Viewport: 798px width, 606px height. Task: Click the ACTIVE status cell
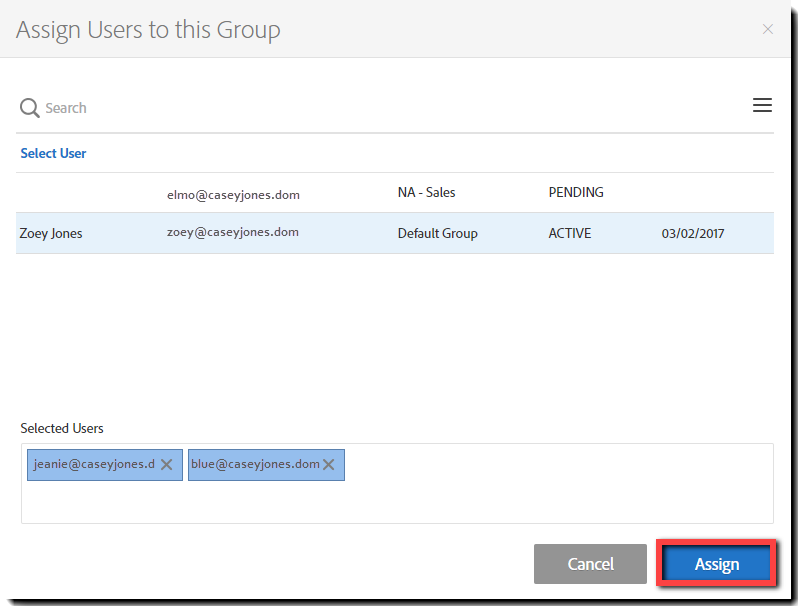coord(569,233)
